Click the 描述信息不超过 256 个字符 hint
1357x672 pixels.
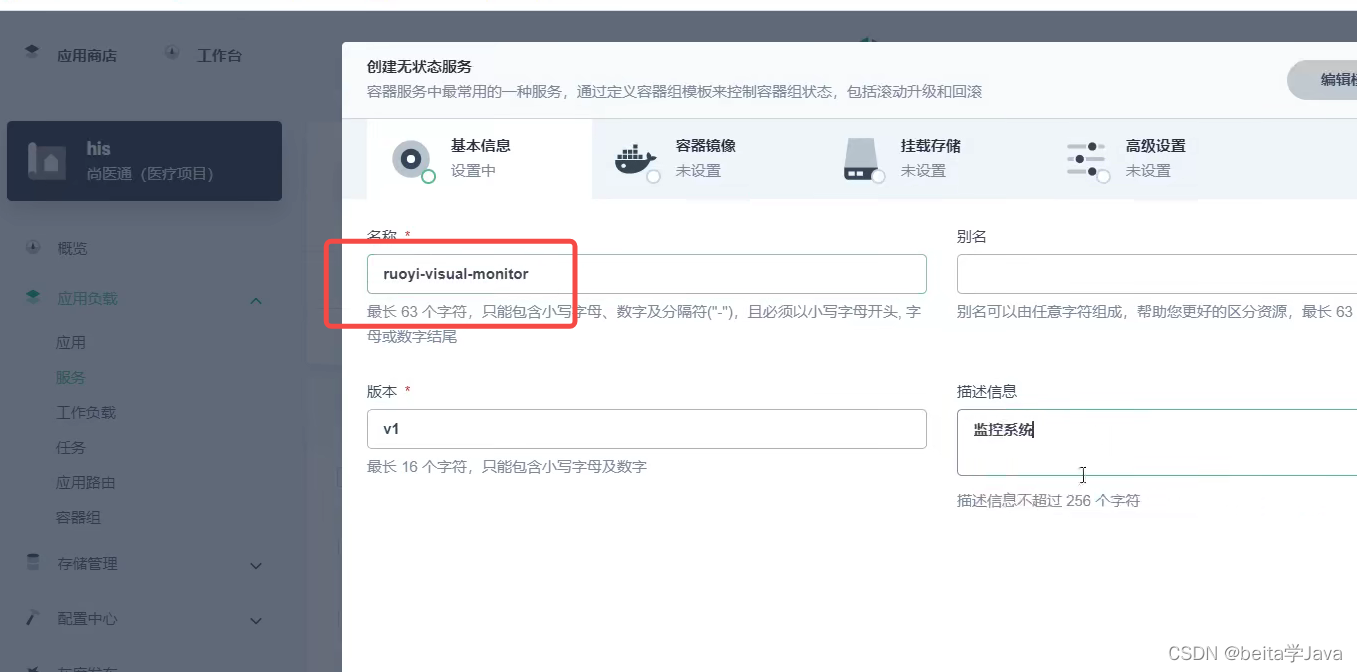pos(1048,500)
